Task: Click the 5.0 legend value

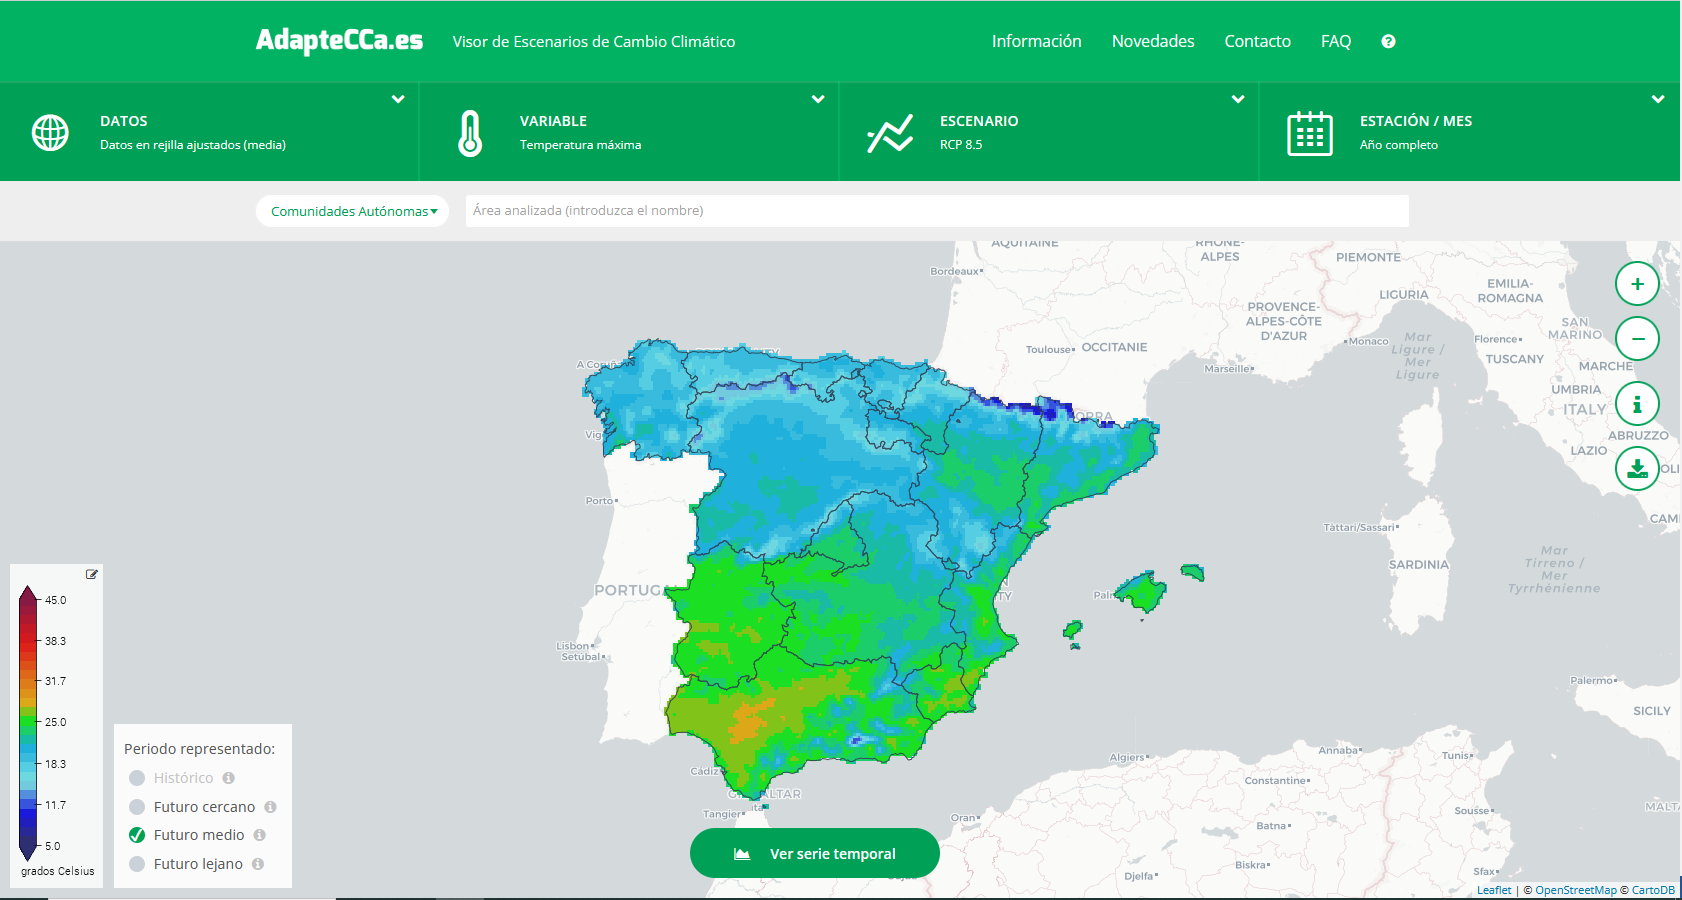Action: tap(53, 846)
